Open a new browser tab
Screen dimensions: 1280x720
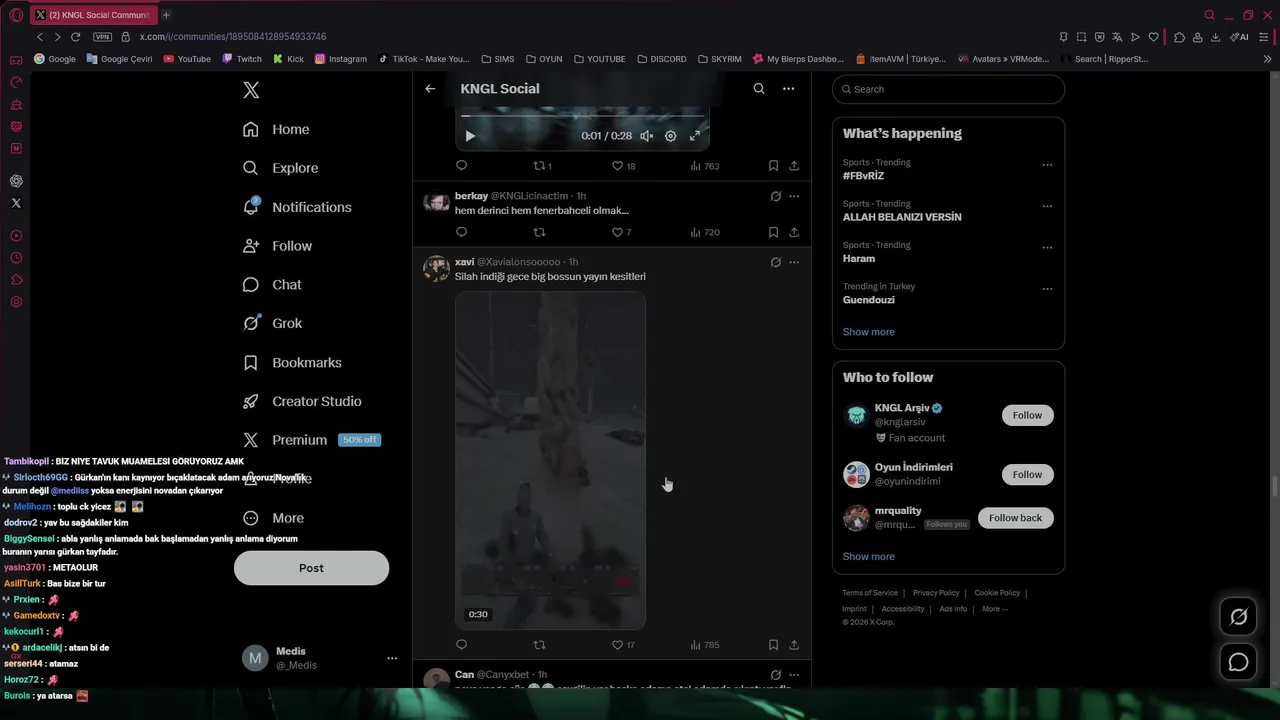pyautogui.click(x=166, y=15)
